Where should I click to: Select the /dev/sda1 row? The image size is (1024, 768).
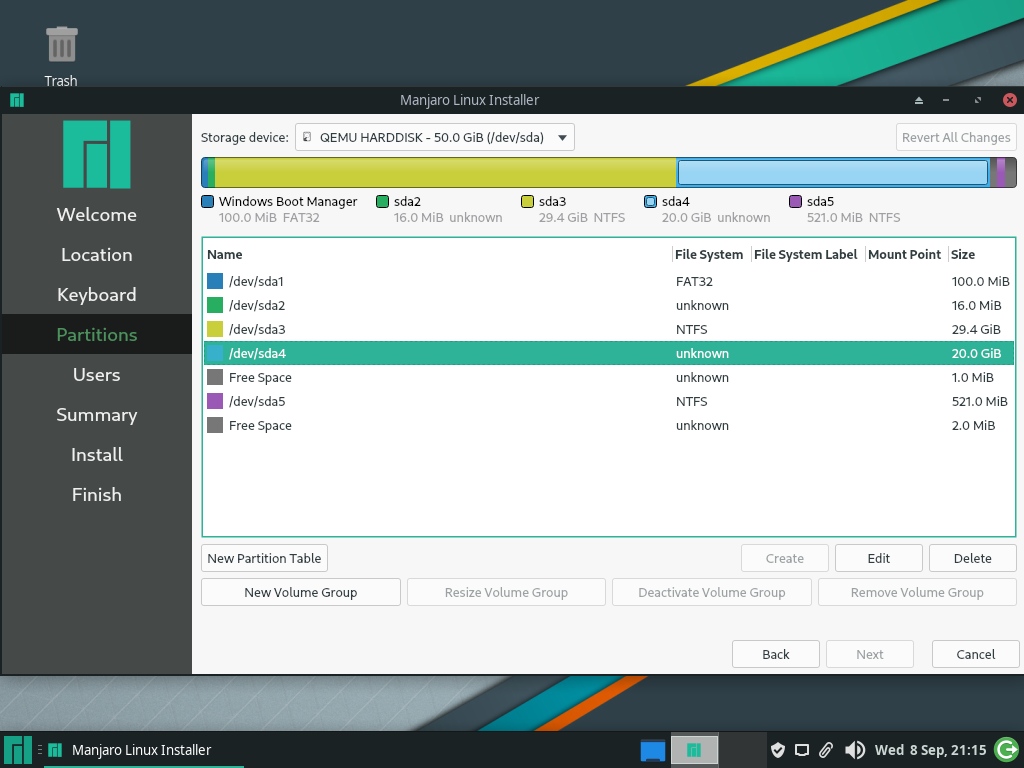609,281
